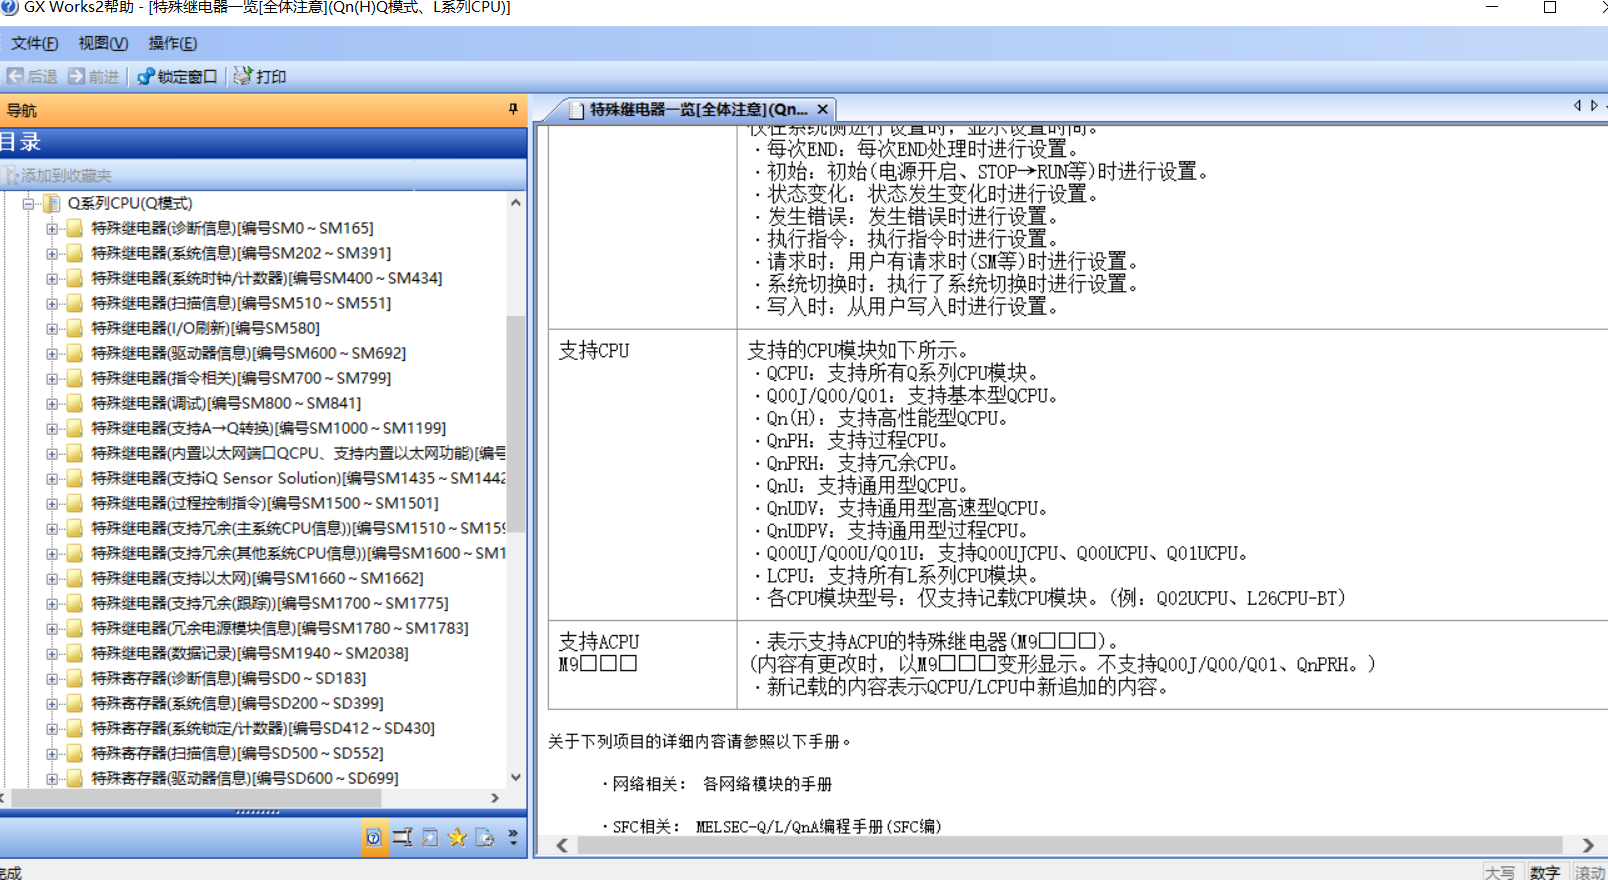Open the 文件(F) menu
The width and height of the screenshot is (1608, 880).
(34, 43)
